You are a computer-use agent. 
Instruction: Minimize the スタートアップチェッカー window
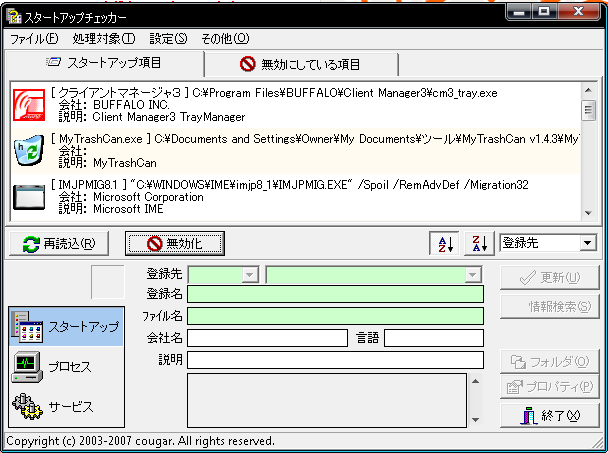pyautogui.click(x=518, y=12)
